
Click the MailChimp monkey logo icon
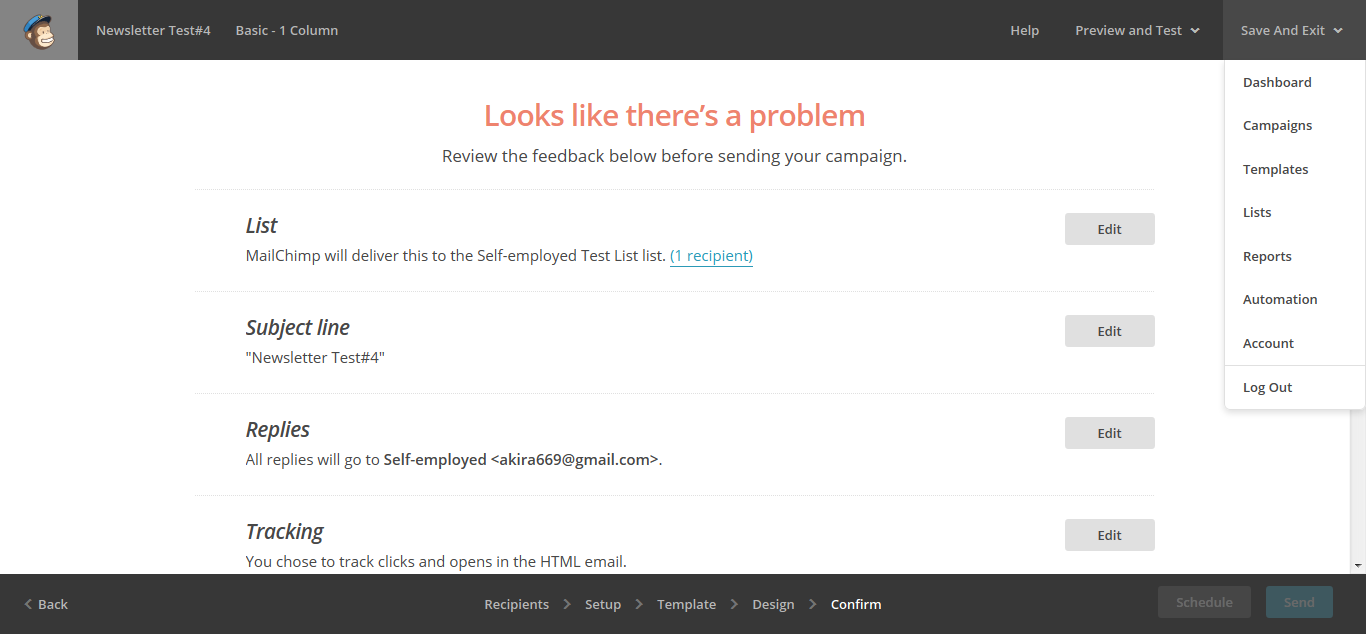click(39, 30)
